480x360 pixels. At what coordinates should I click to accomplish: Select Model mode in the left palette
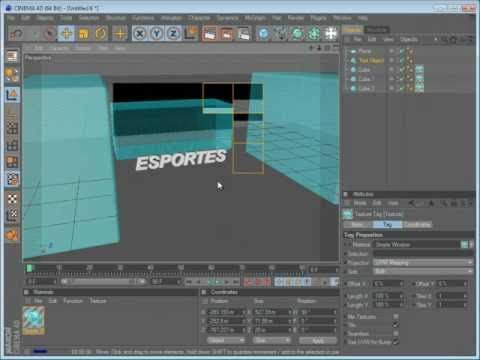(x=12, y=75)
